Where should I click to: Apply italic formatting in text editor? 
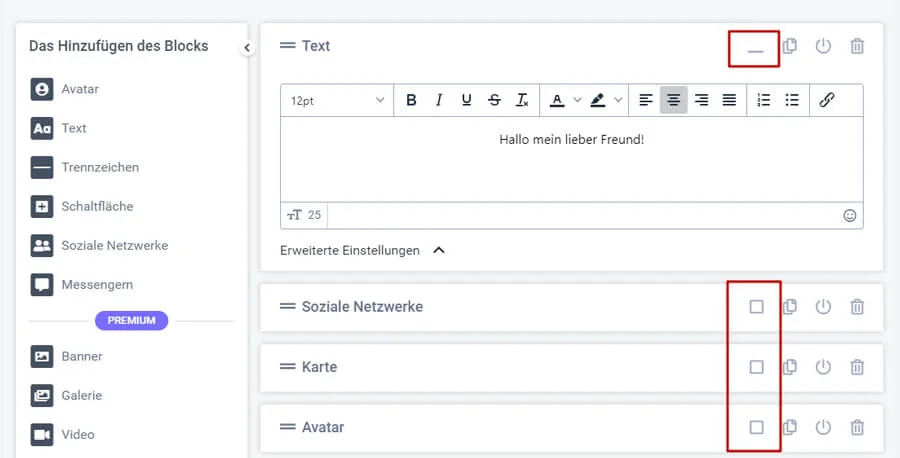coord(438,100)
